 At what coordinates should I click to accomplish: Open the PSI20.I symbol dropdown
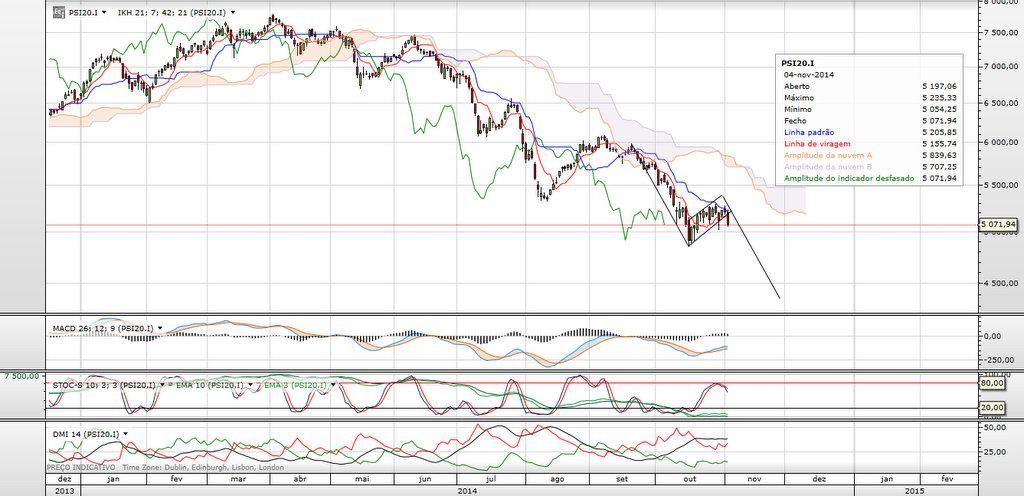tap(104, 12)
